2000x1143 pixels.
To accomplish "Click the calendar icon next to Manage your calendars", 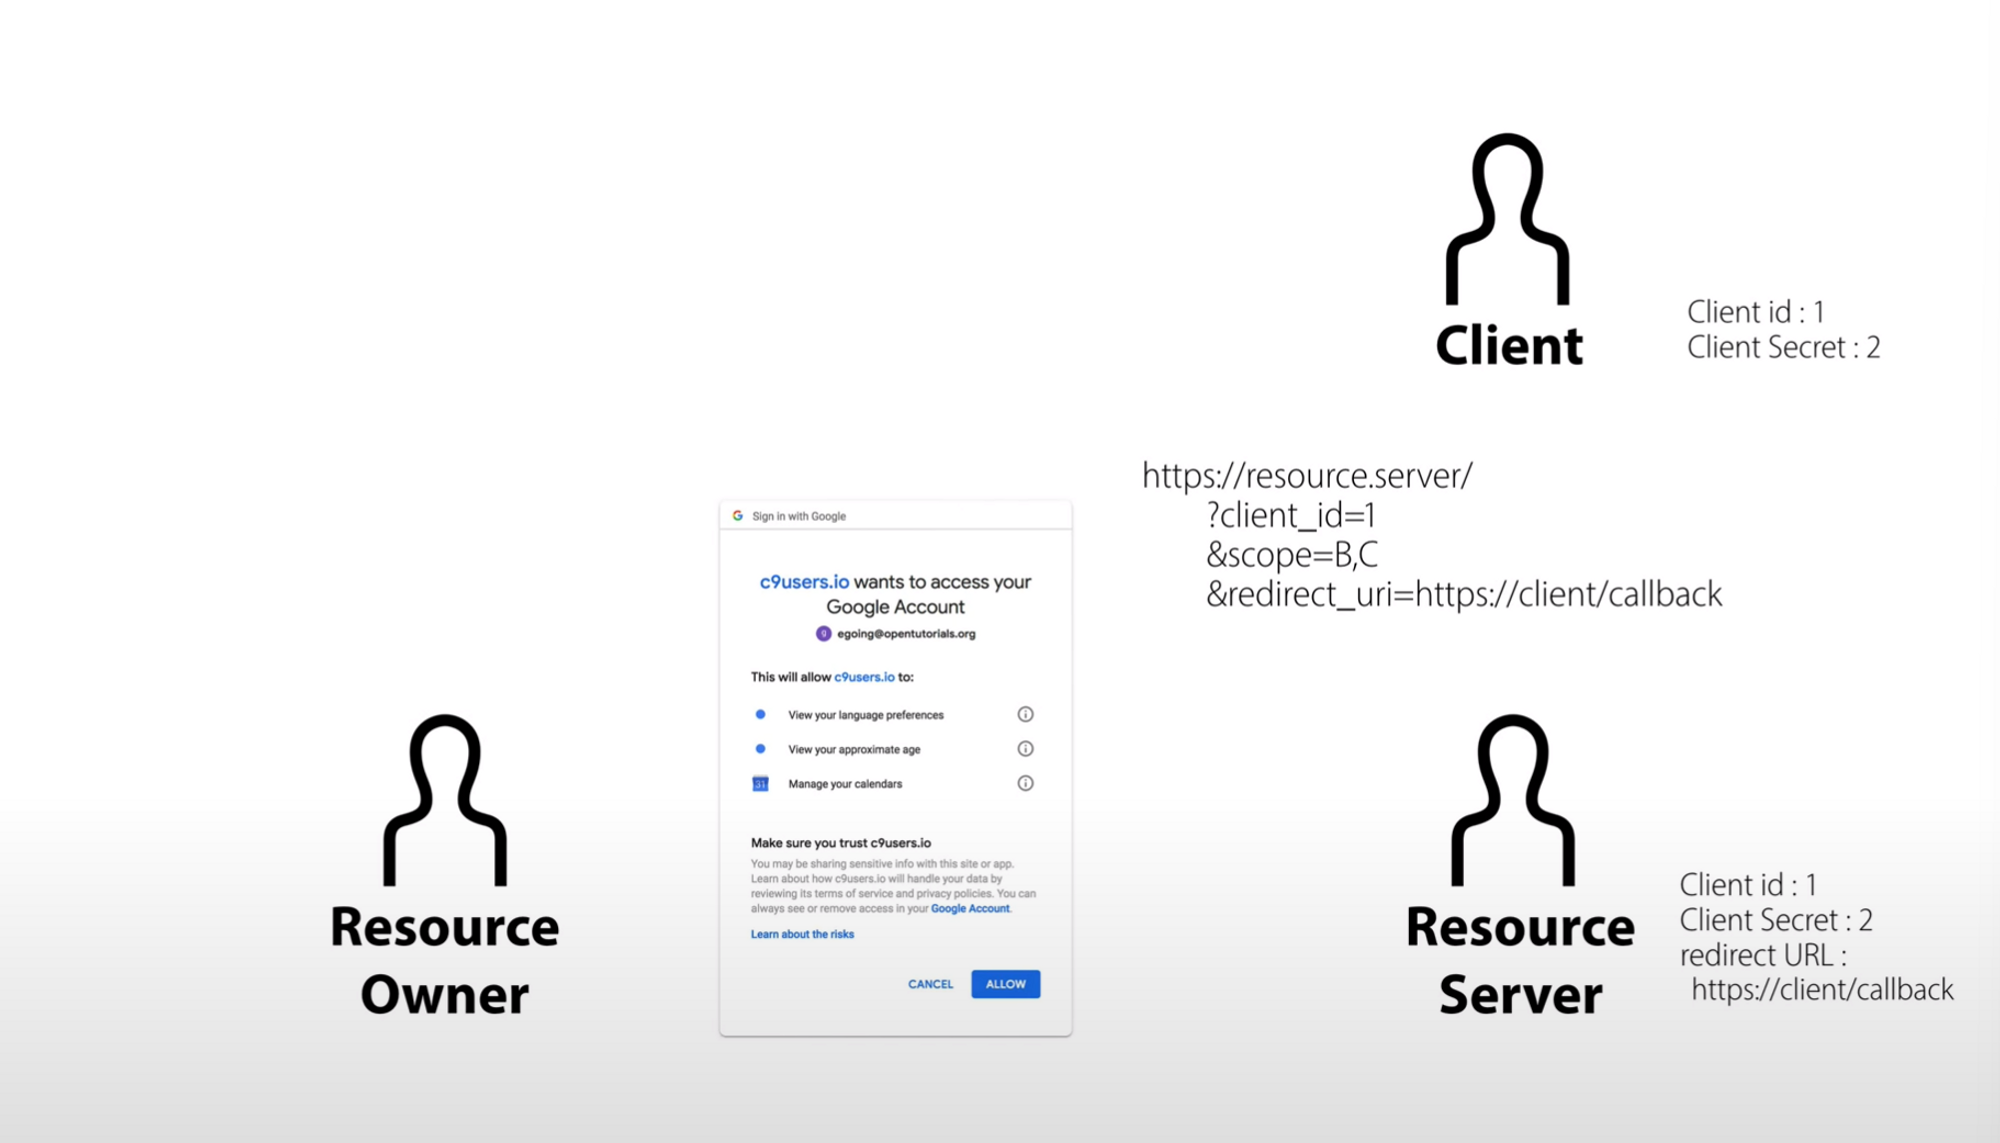I will point(760,784).
